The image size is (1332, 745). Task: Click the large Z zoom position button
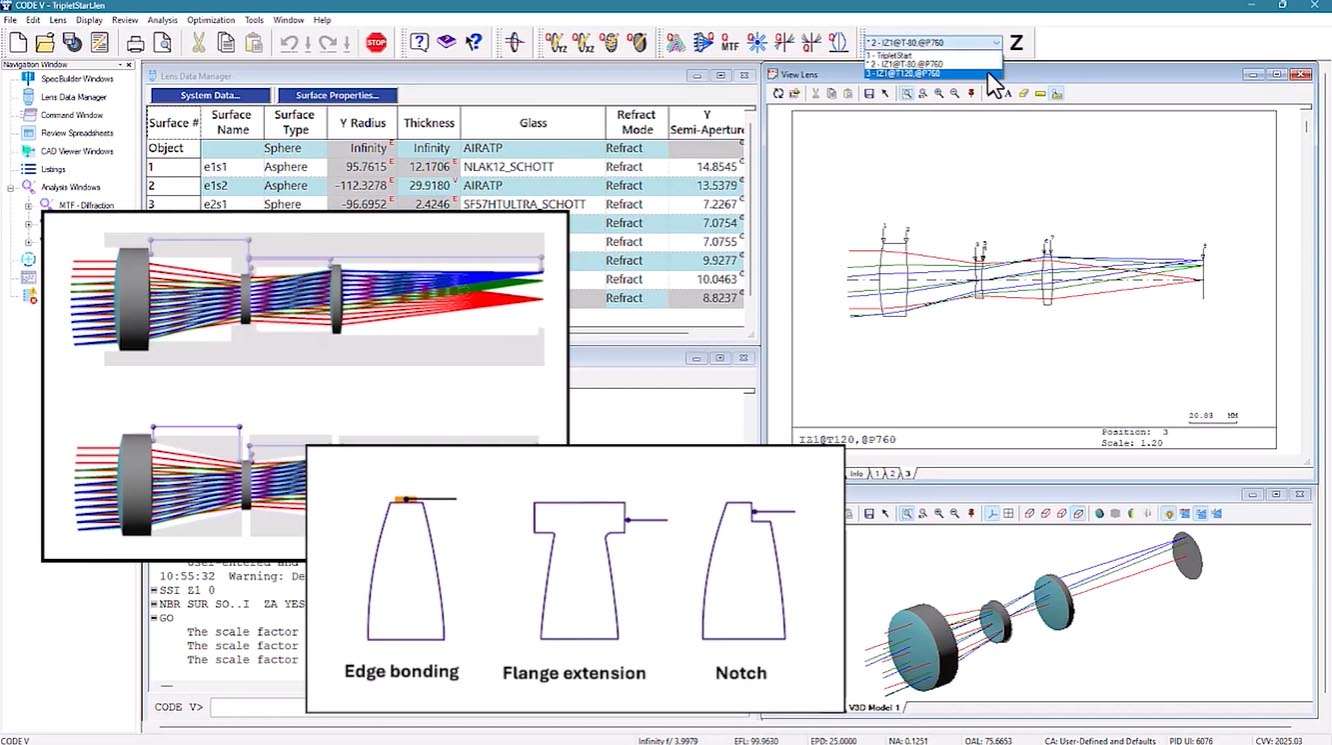(x=1016, y=42)
